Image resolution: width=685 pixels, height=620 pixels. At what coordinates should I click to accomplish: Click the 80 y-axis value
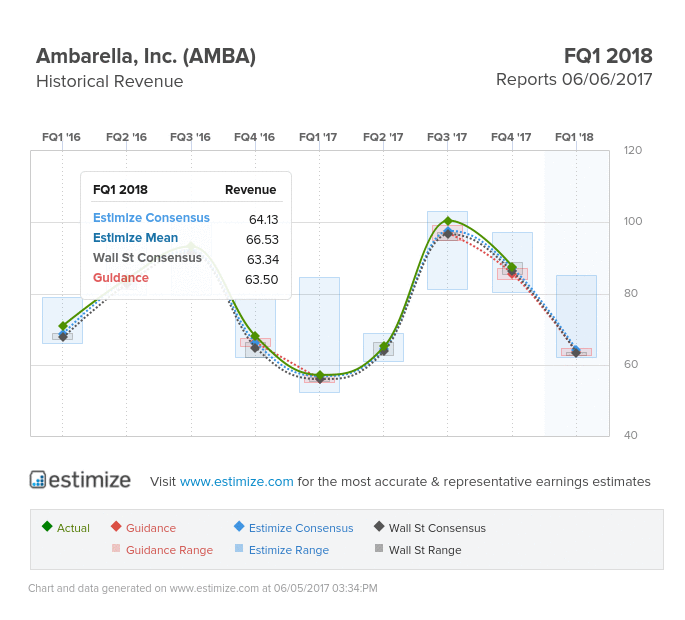[631, 294]
